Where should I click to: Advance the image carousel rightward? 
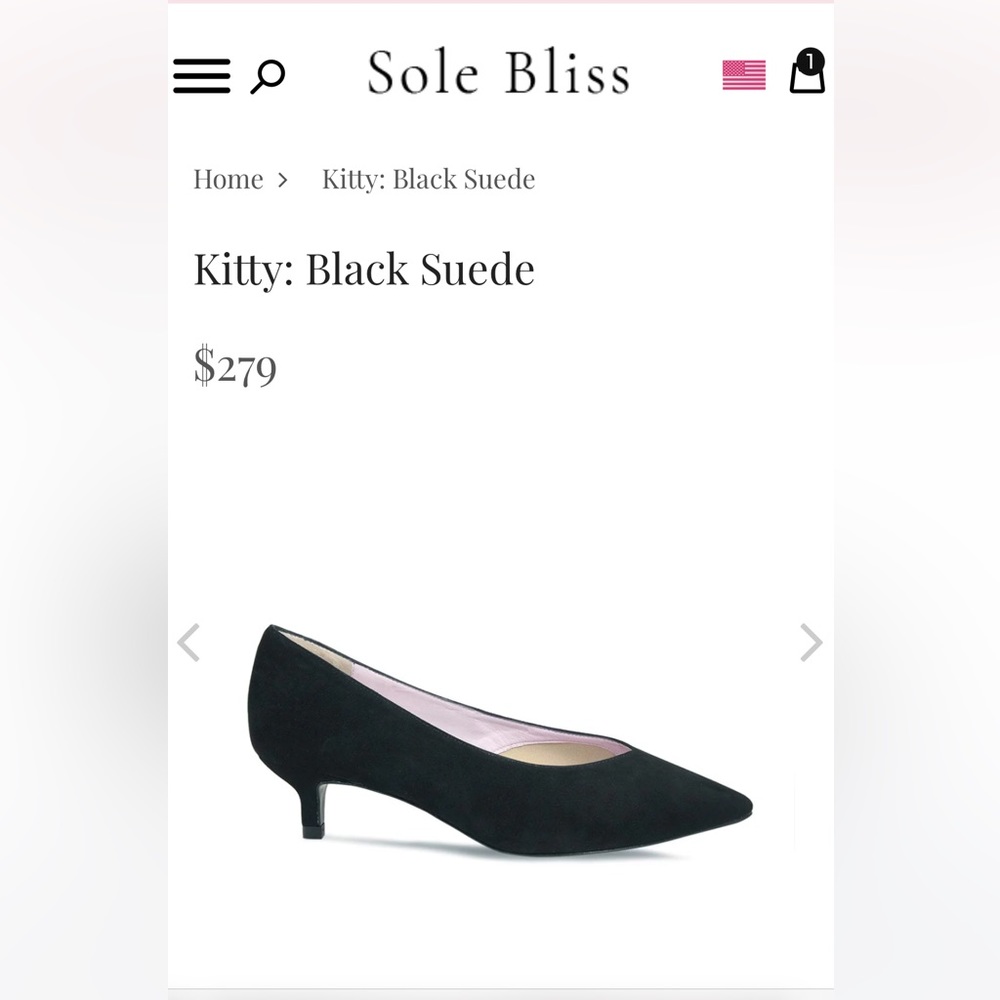(809, 641)
